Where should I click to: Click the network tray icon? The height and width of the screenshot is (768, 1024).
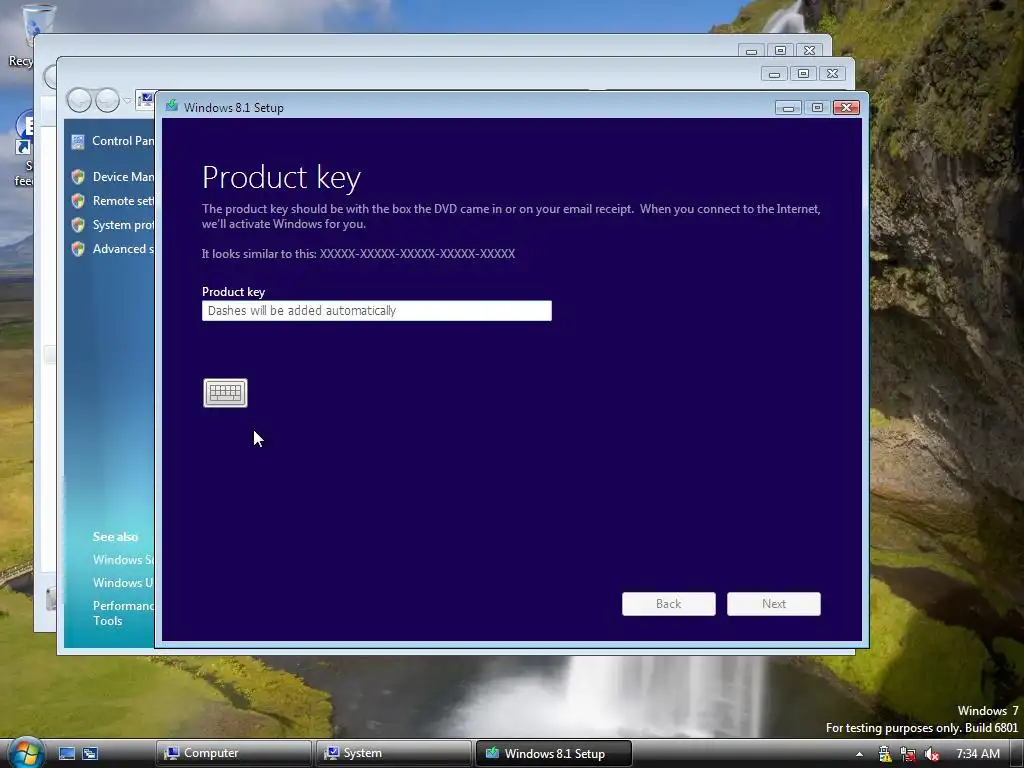point(908,754)
